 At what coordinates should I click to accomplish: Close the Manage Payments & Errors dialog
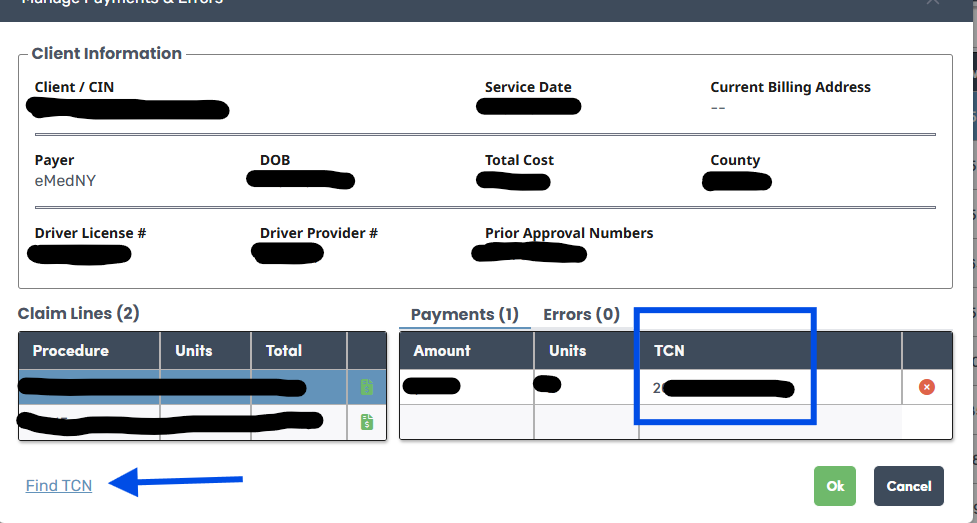[x=932, y=3]
